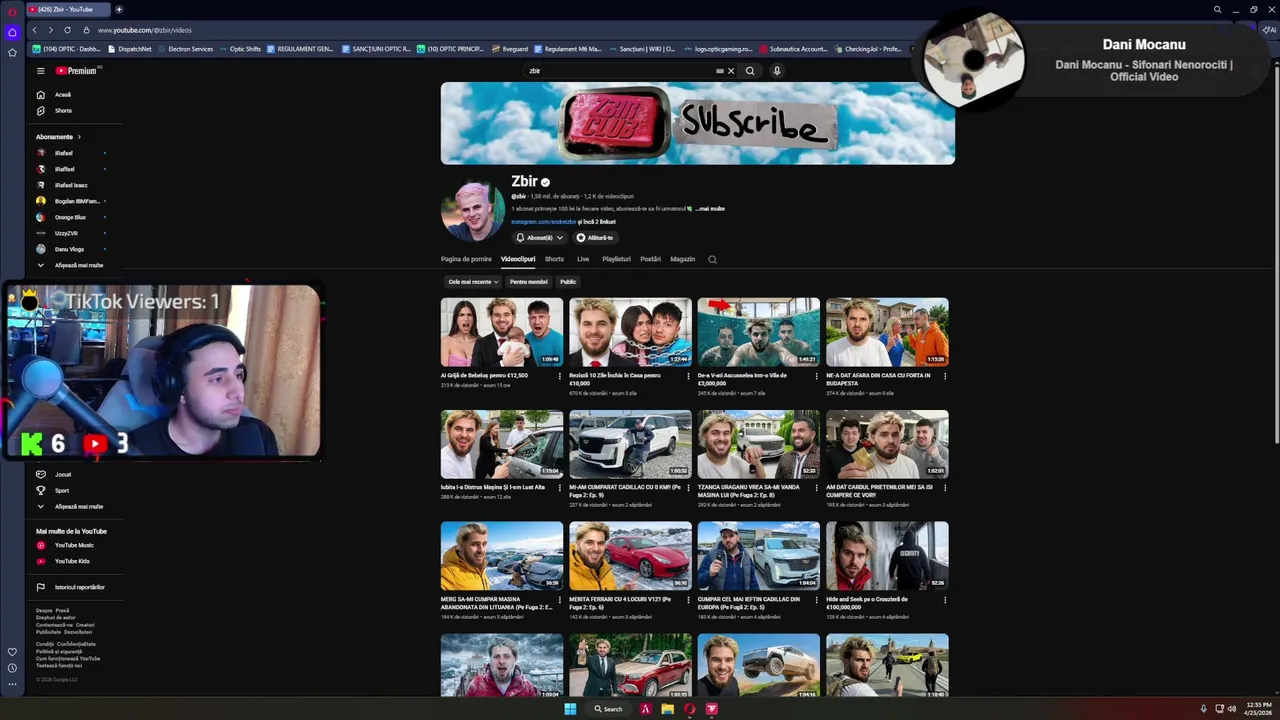Image resolution: width=1280 pixels, height=720 pixels.
Task: Expand the Abonamente section chevron
Action: [x=79, y=137]
